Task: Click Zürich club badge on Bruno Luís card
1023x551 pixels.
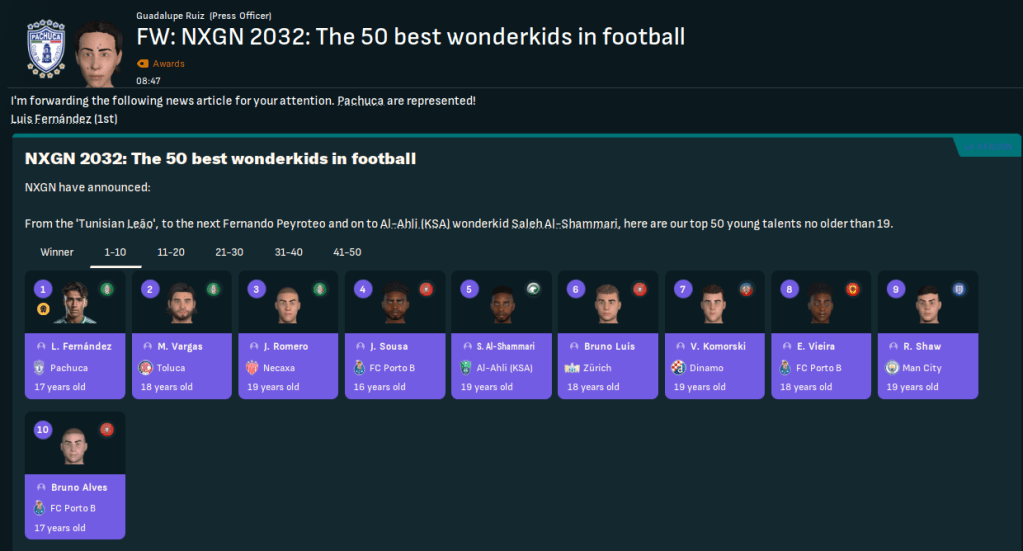Action: click(572, 368)
